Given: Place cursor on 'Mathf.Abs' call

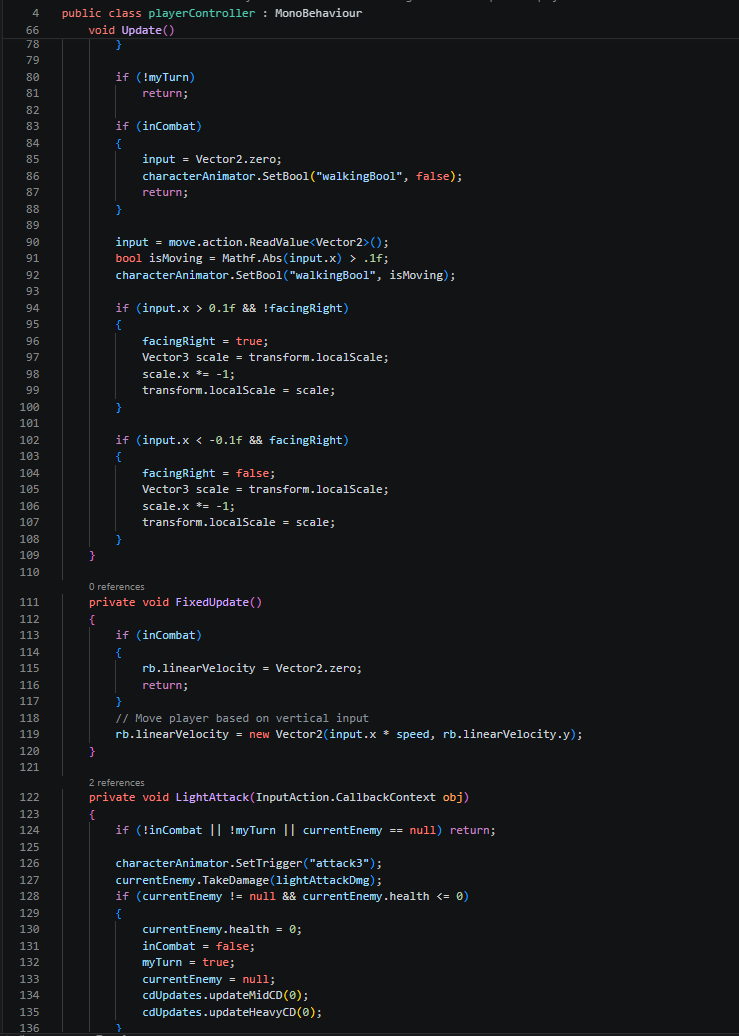Looking at the screenshot, I should pyautogui.click(x=252, y=258).
